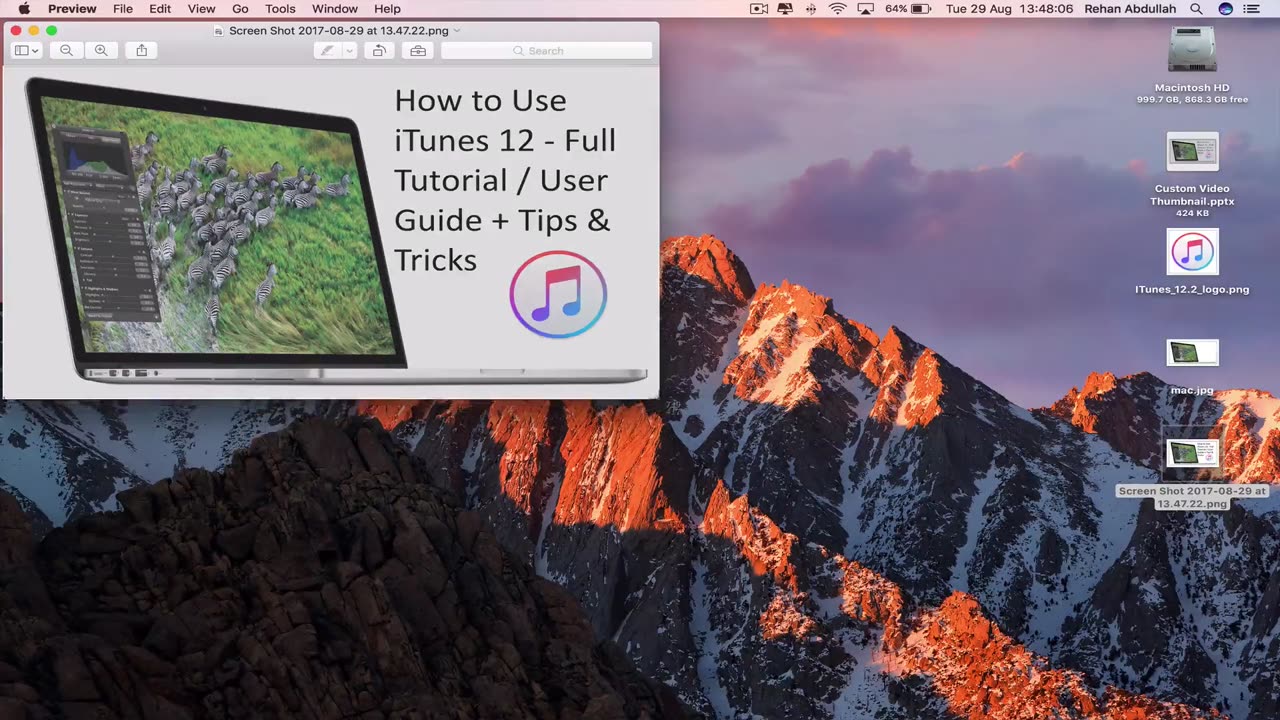
Task: Open the Wi-Fi status menu
Action: tap(837, 9)
